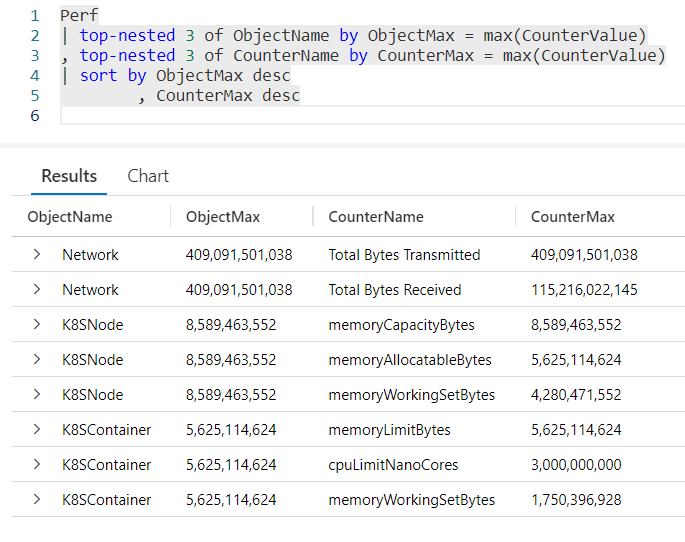Place cursor on empty line 6 of query
685x542 pixels.
tap(300, 116)
